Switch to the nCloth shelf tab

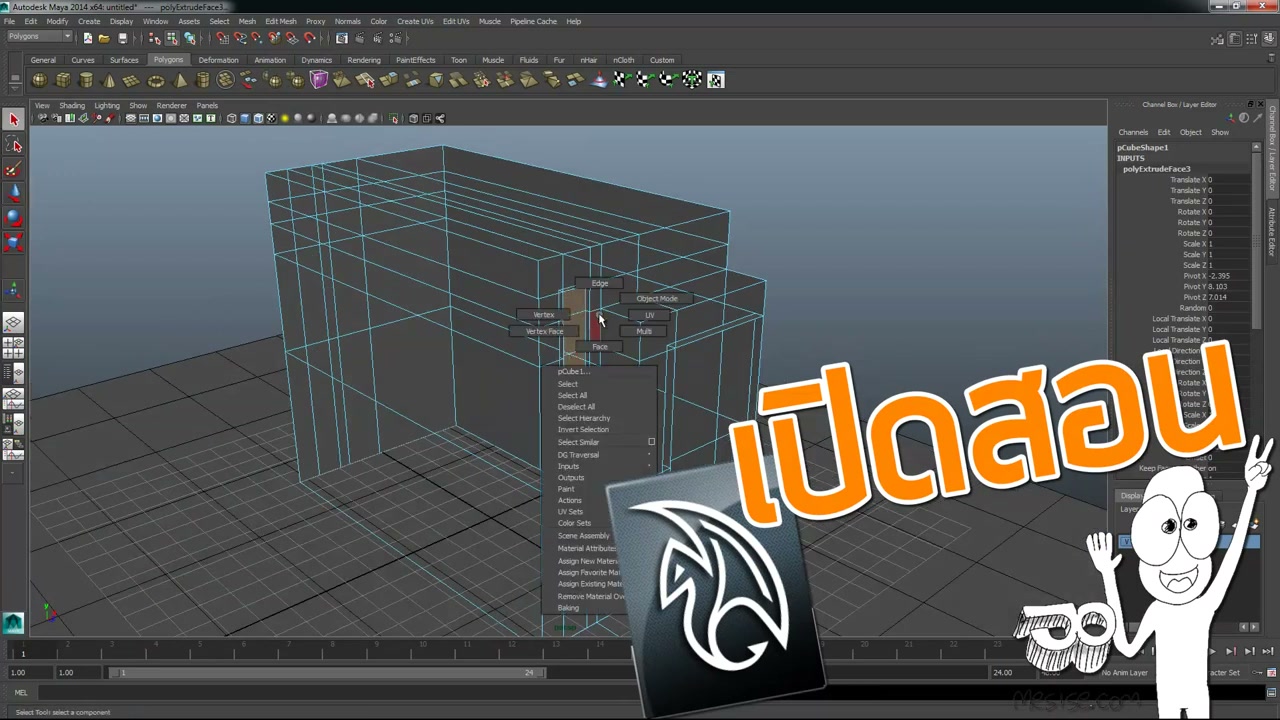coord(623,60)
